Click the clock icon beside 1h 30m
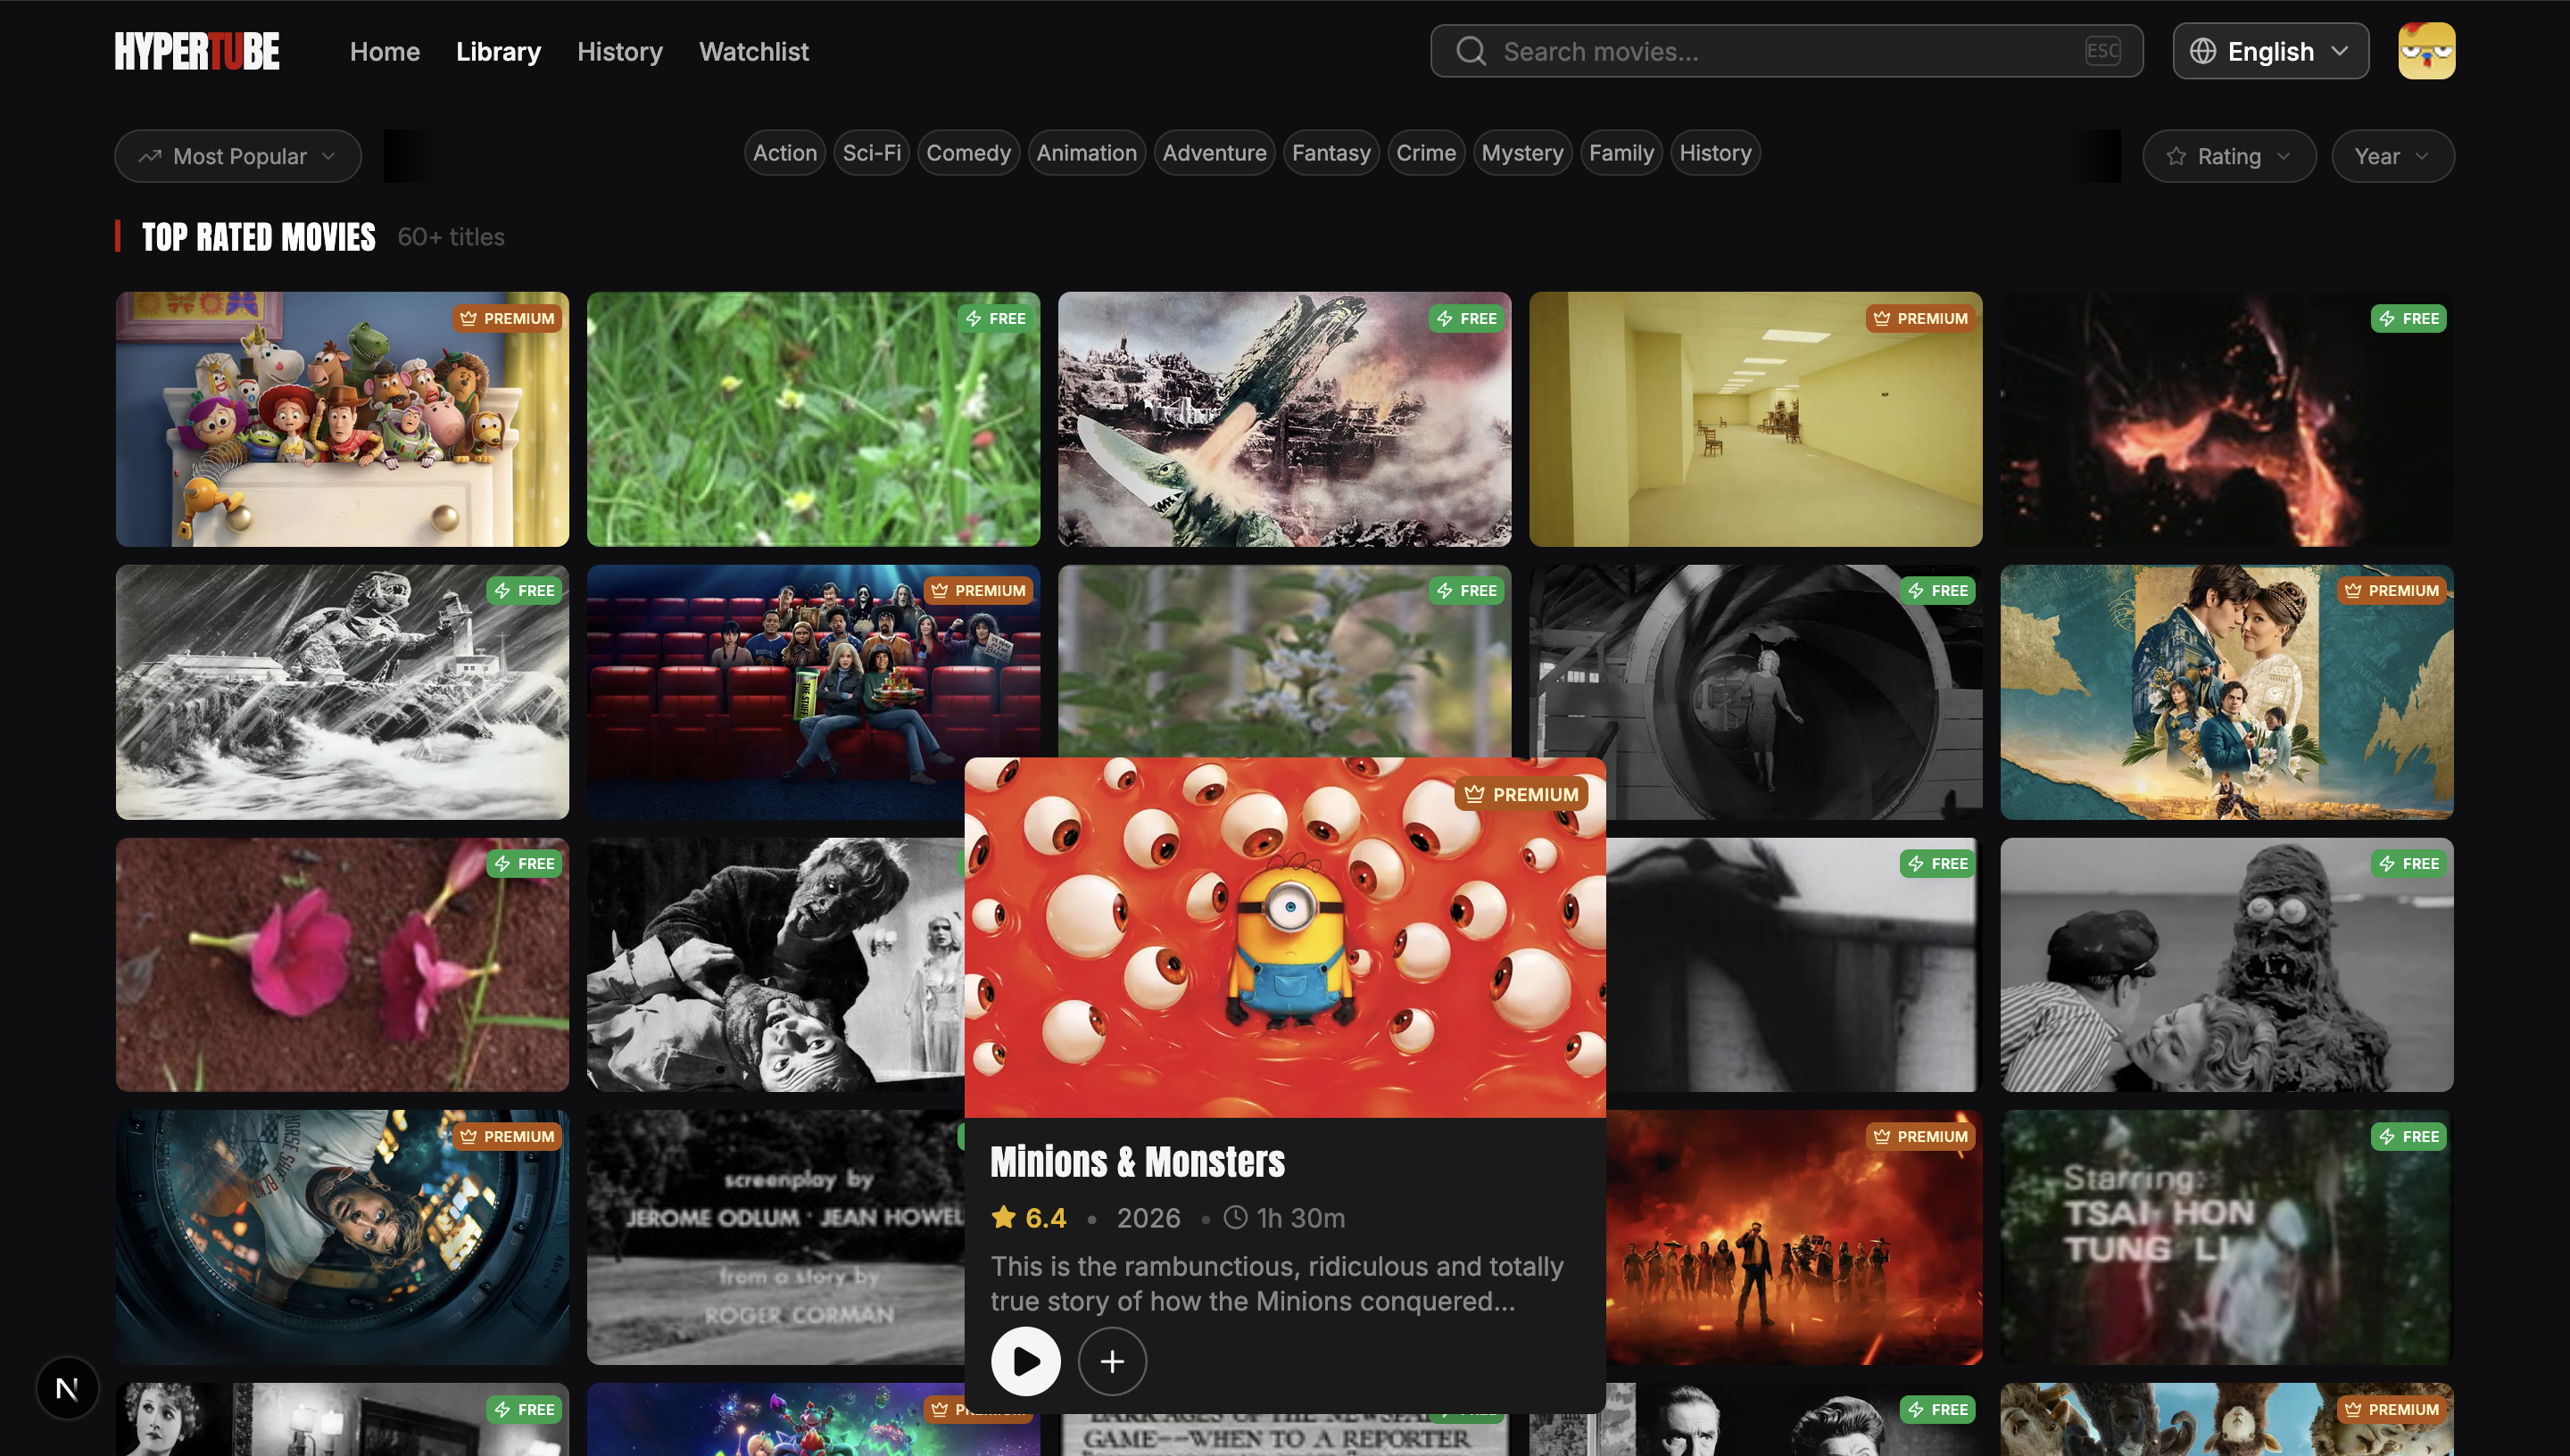Screen dimensions: 2570x1456 coord(1236,1217)
